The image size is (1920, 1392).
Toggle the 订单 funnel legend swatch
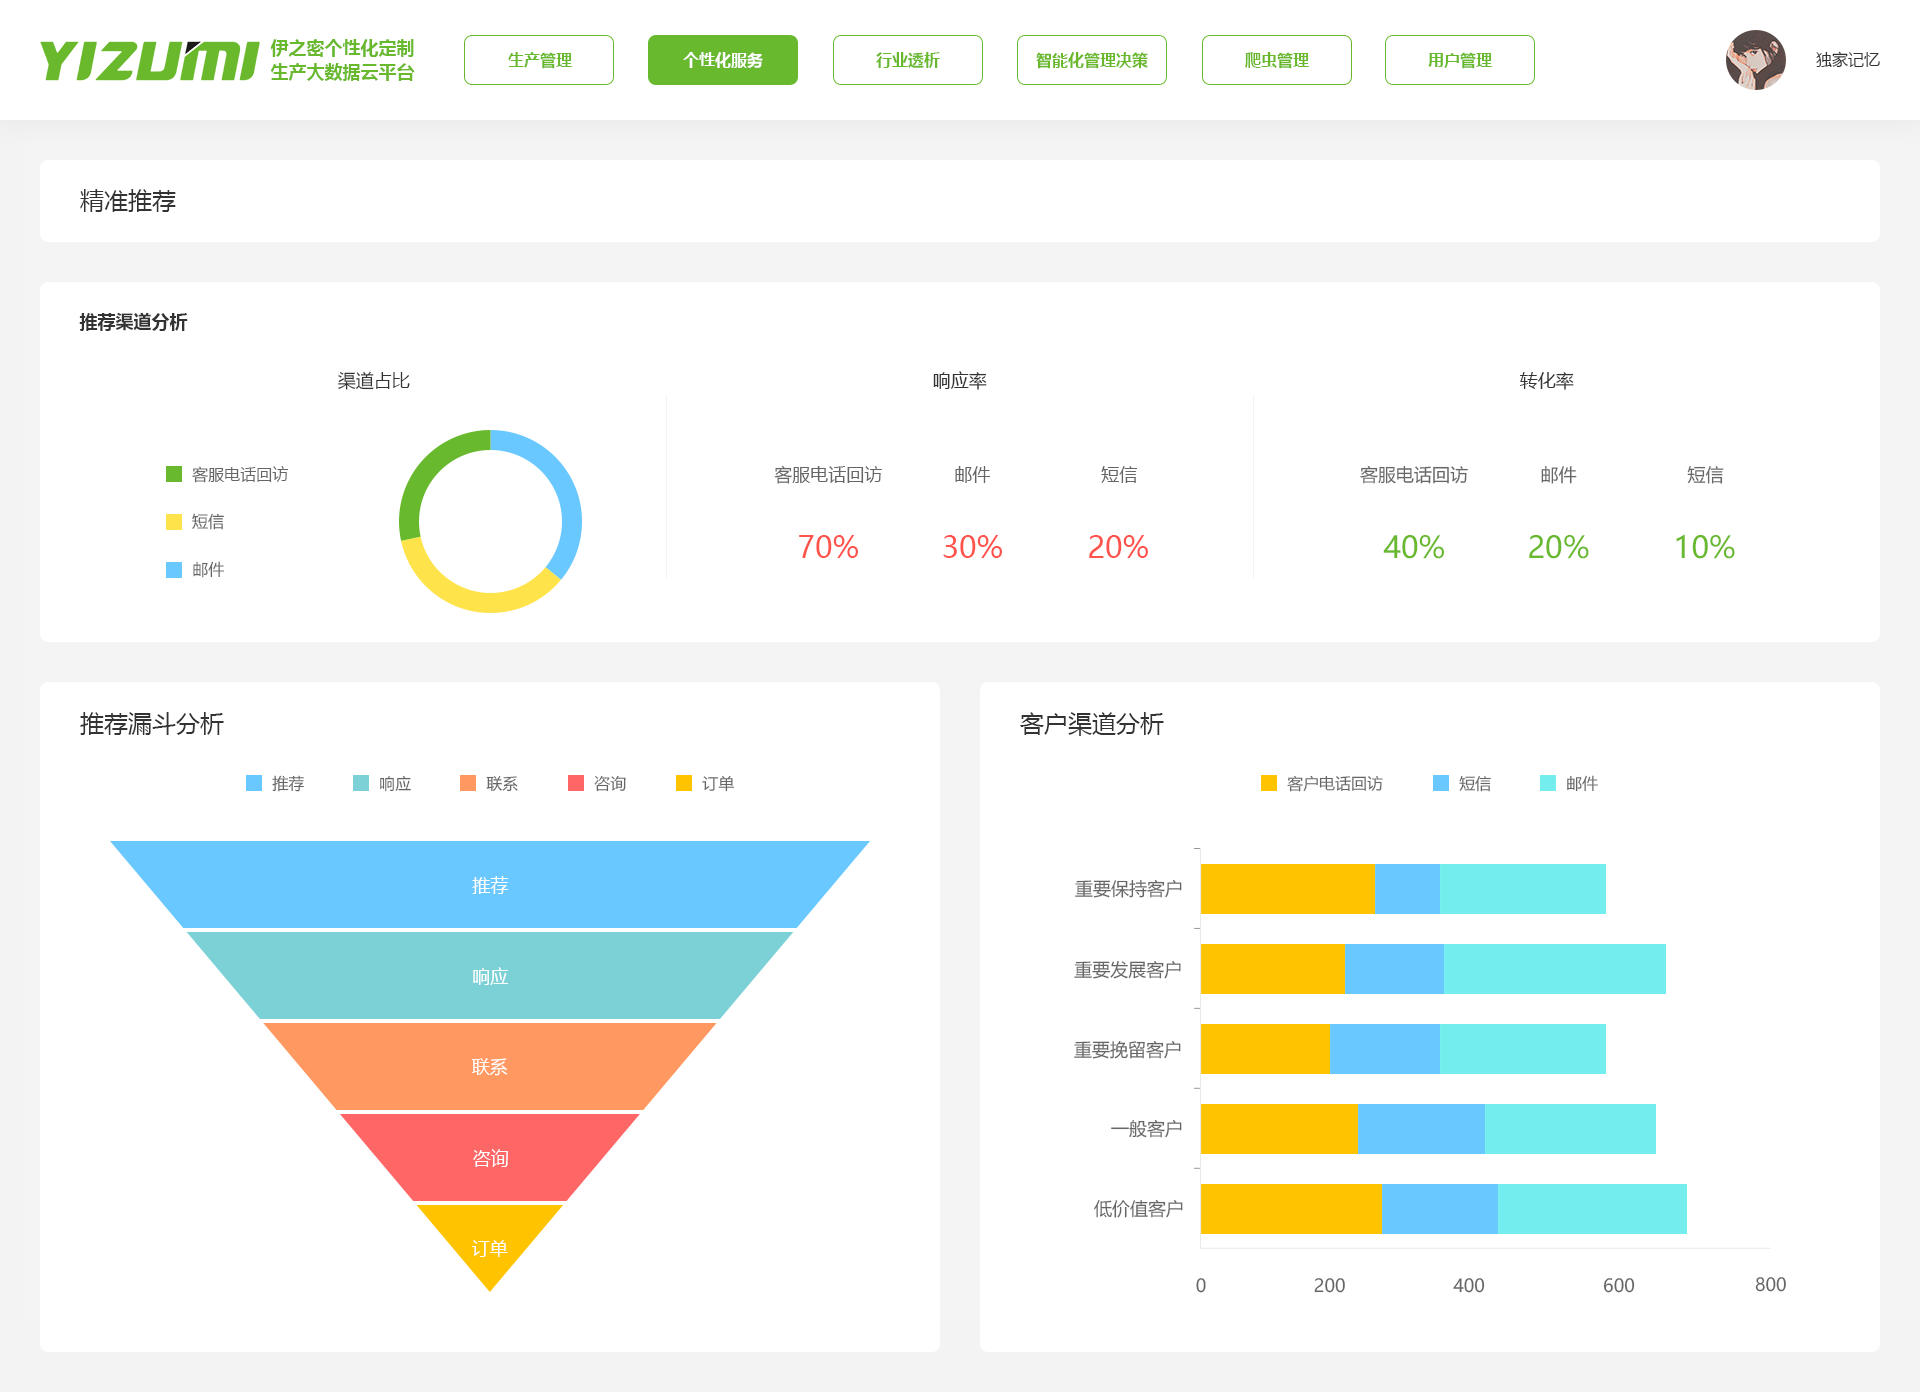[x=684, y=783]
